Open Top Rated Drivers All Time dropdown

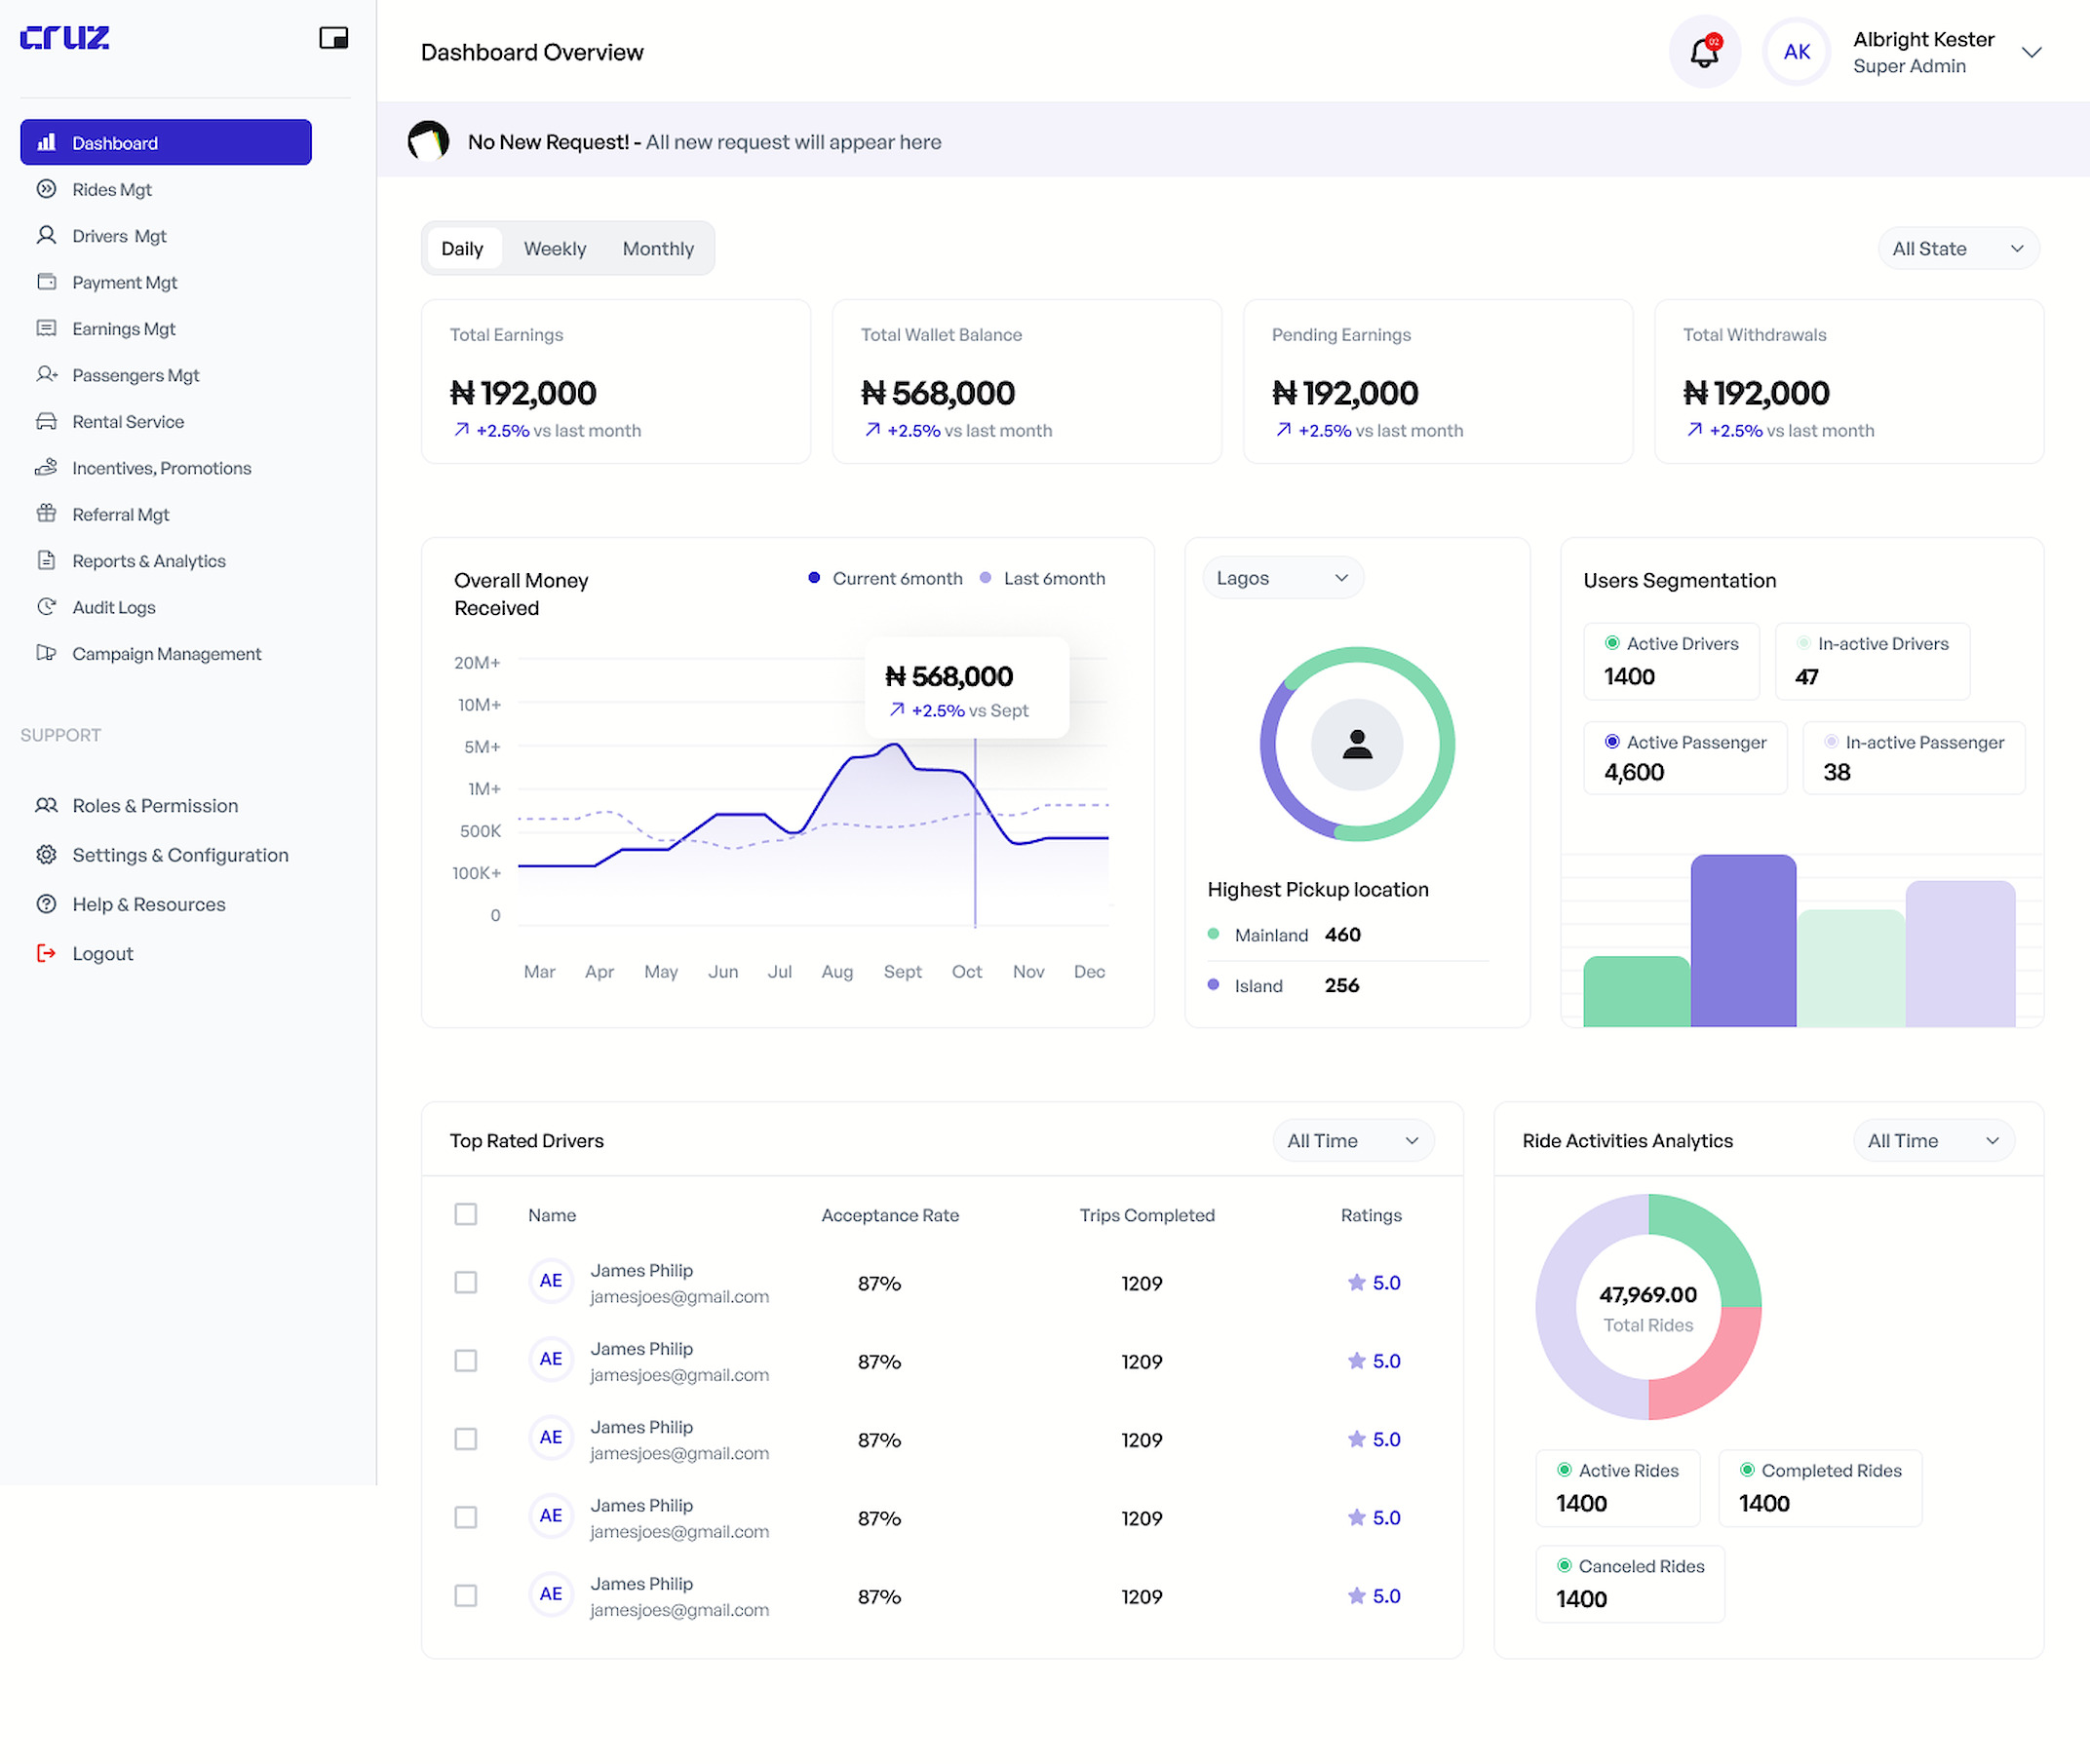(x=1353, y=1141)
